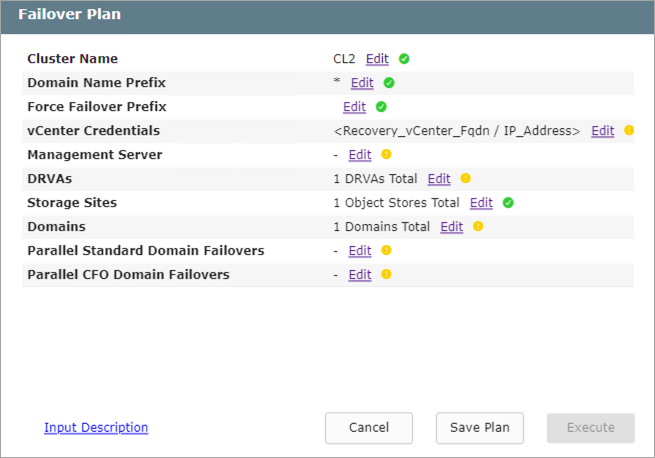Image resolution: width=655 pixels, height=458 pixels.
Task: Edit the Storage Sites object stores
Action: 481,203
